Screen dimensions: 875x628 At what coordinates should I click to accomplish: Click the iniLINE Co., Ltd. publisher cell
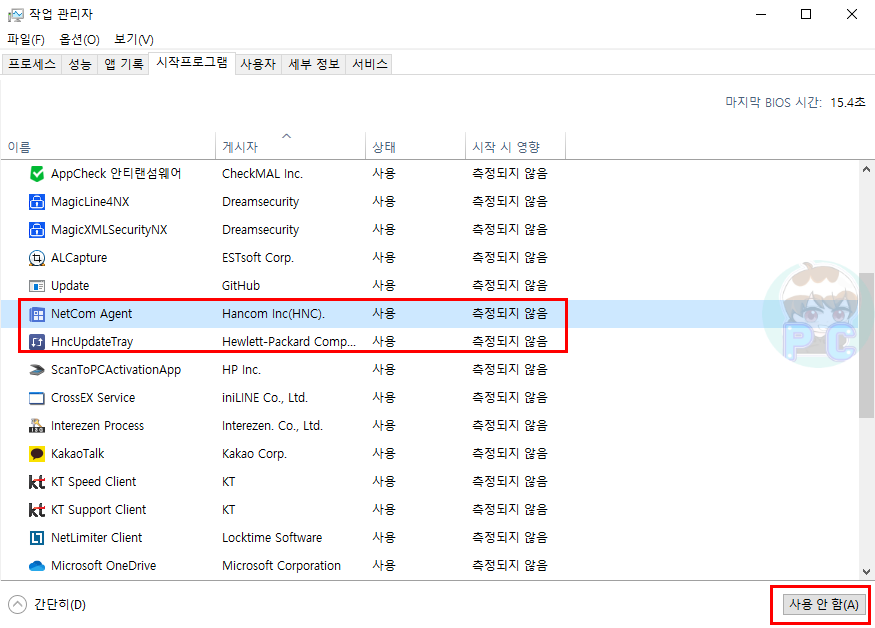[265, 397]
